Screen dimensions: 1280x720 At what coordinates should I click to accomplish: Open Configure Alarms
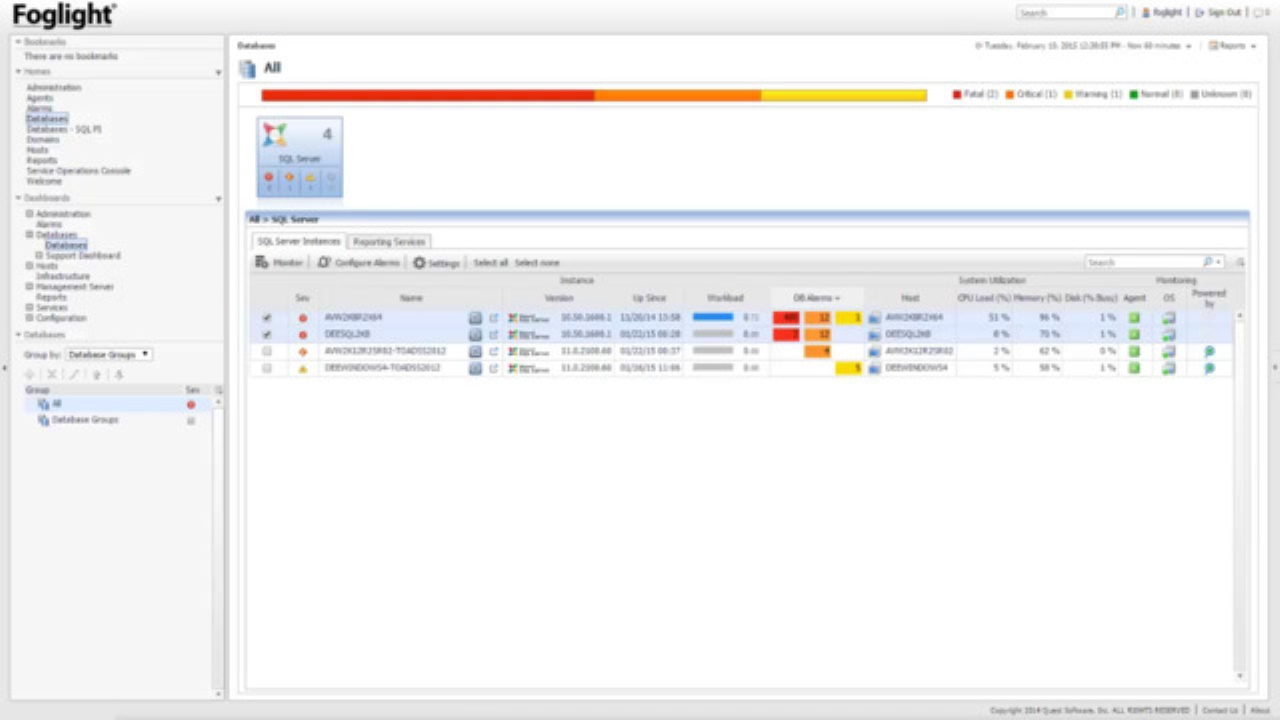[359, 262]
